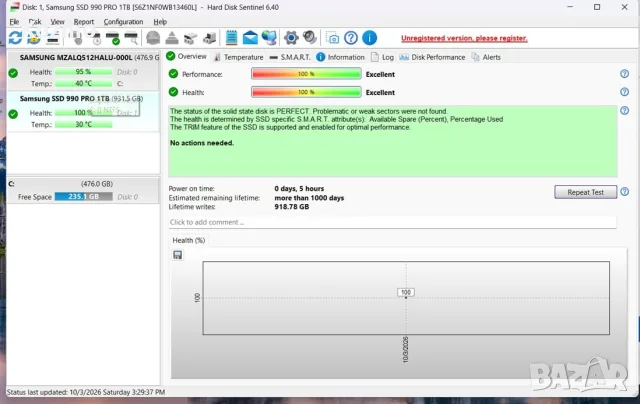The width and height of the screenshot is (640, 404).
Task: Click the 100 % Performance gradient bar
Action: point(306,74)
